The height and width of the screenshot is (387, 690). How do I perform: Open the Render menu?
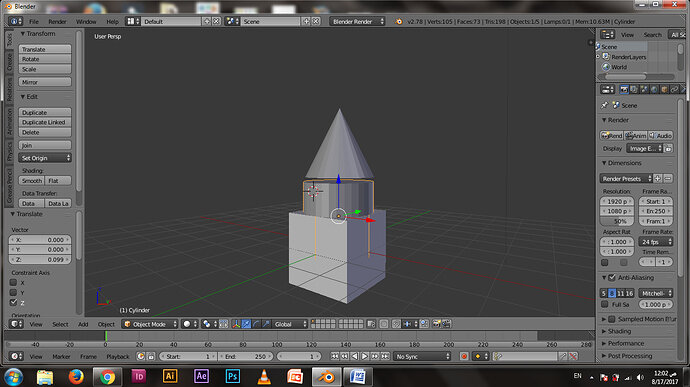click(x=57, y=22)
